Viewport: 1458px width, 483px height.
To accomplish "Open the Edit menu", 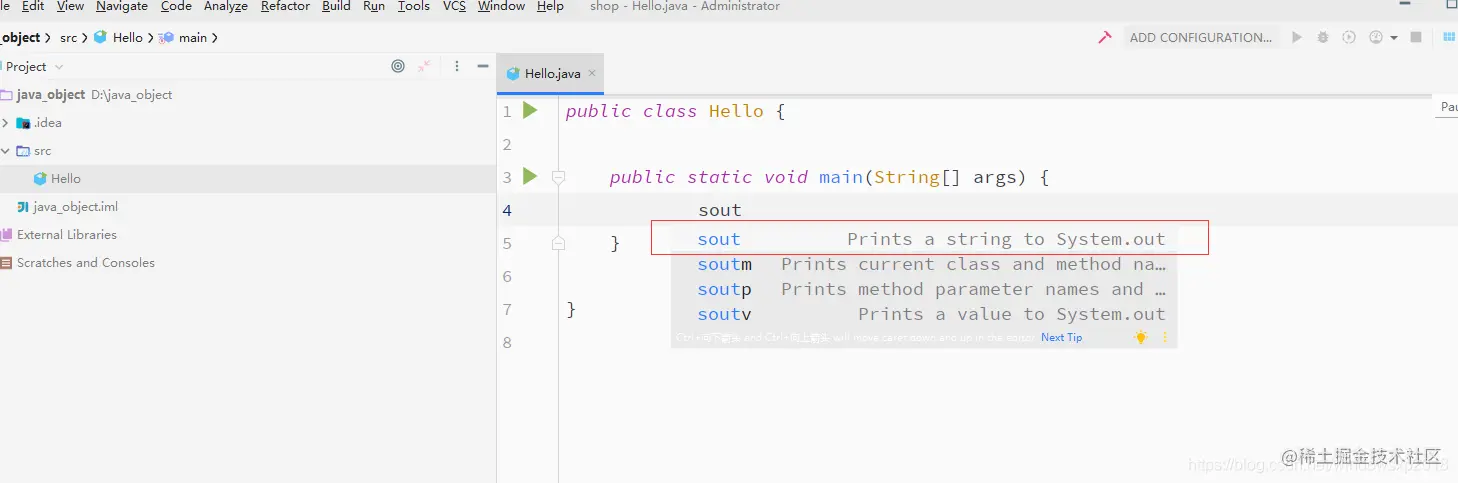I will pyautogui.click(x=32, y=6).
